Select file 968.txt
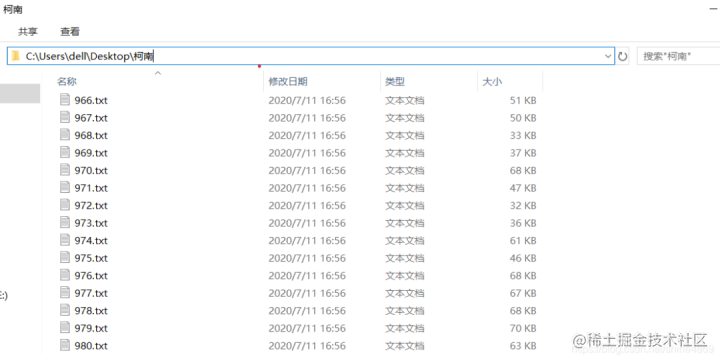 pyautogui.click(x=91, y=135)
